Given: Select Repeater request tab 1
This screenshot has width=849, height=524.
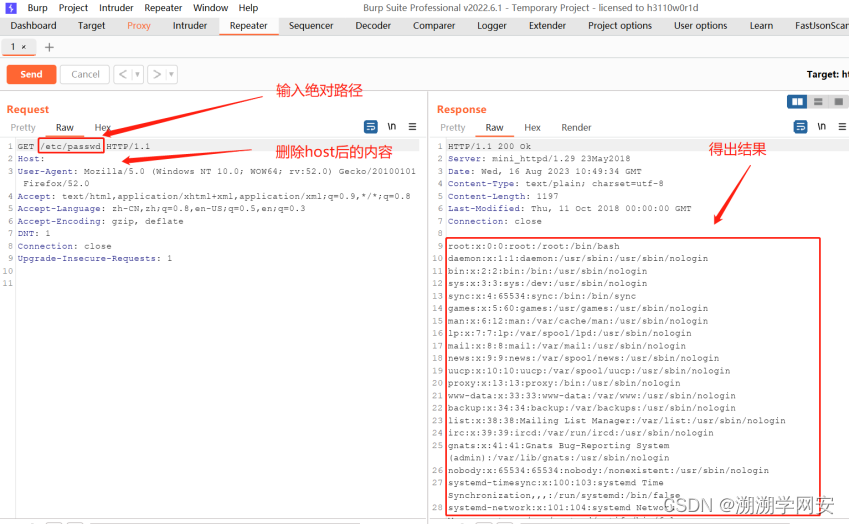Looking at the screenshot, I should (x=13, y=47).
